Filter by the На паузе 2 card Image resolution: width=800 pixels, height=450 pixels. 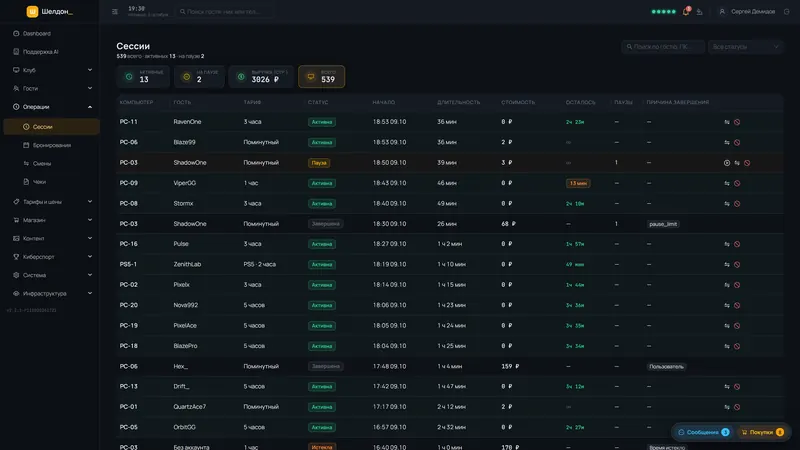(x=199, y=77)
